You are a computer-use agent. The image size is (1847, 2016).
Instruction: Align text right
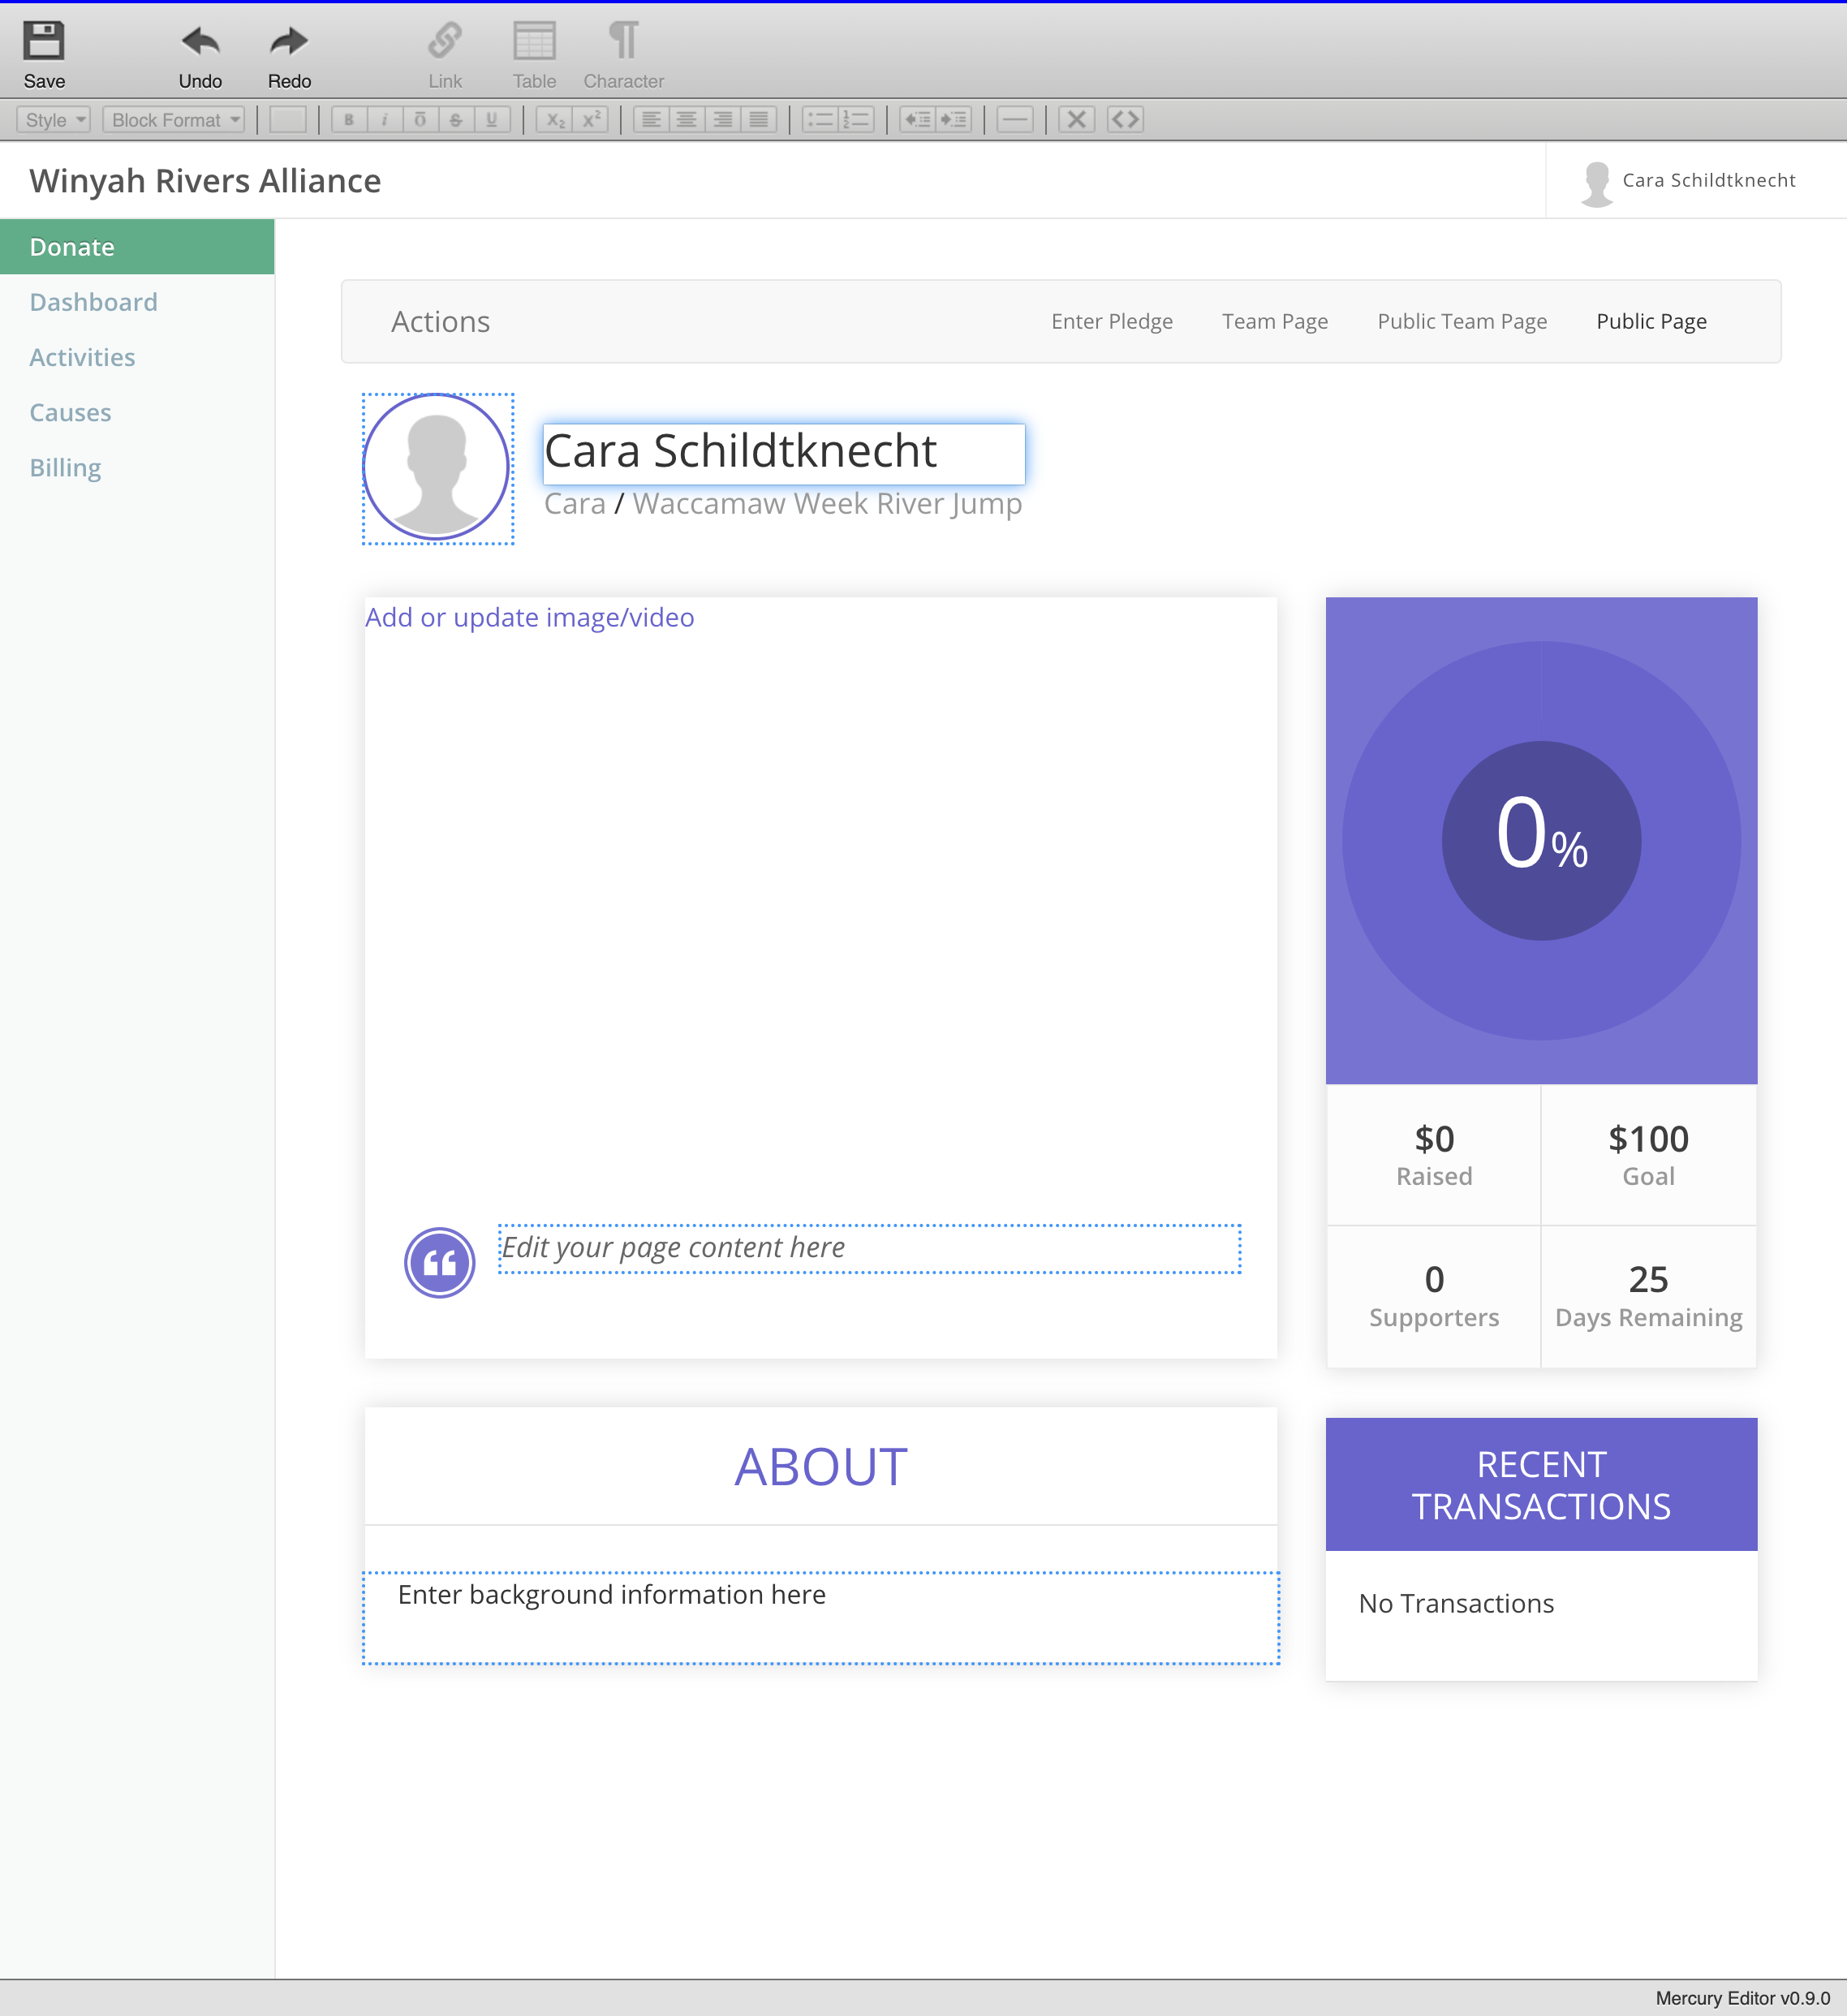[x=723, y=120]
